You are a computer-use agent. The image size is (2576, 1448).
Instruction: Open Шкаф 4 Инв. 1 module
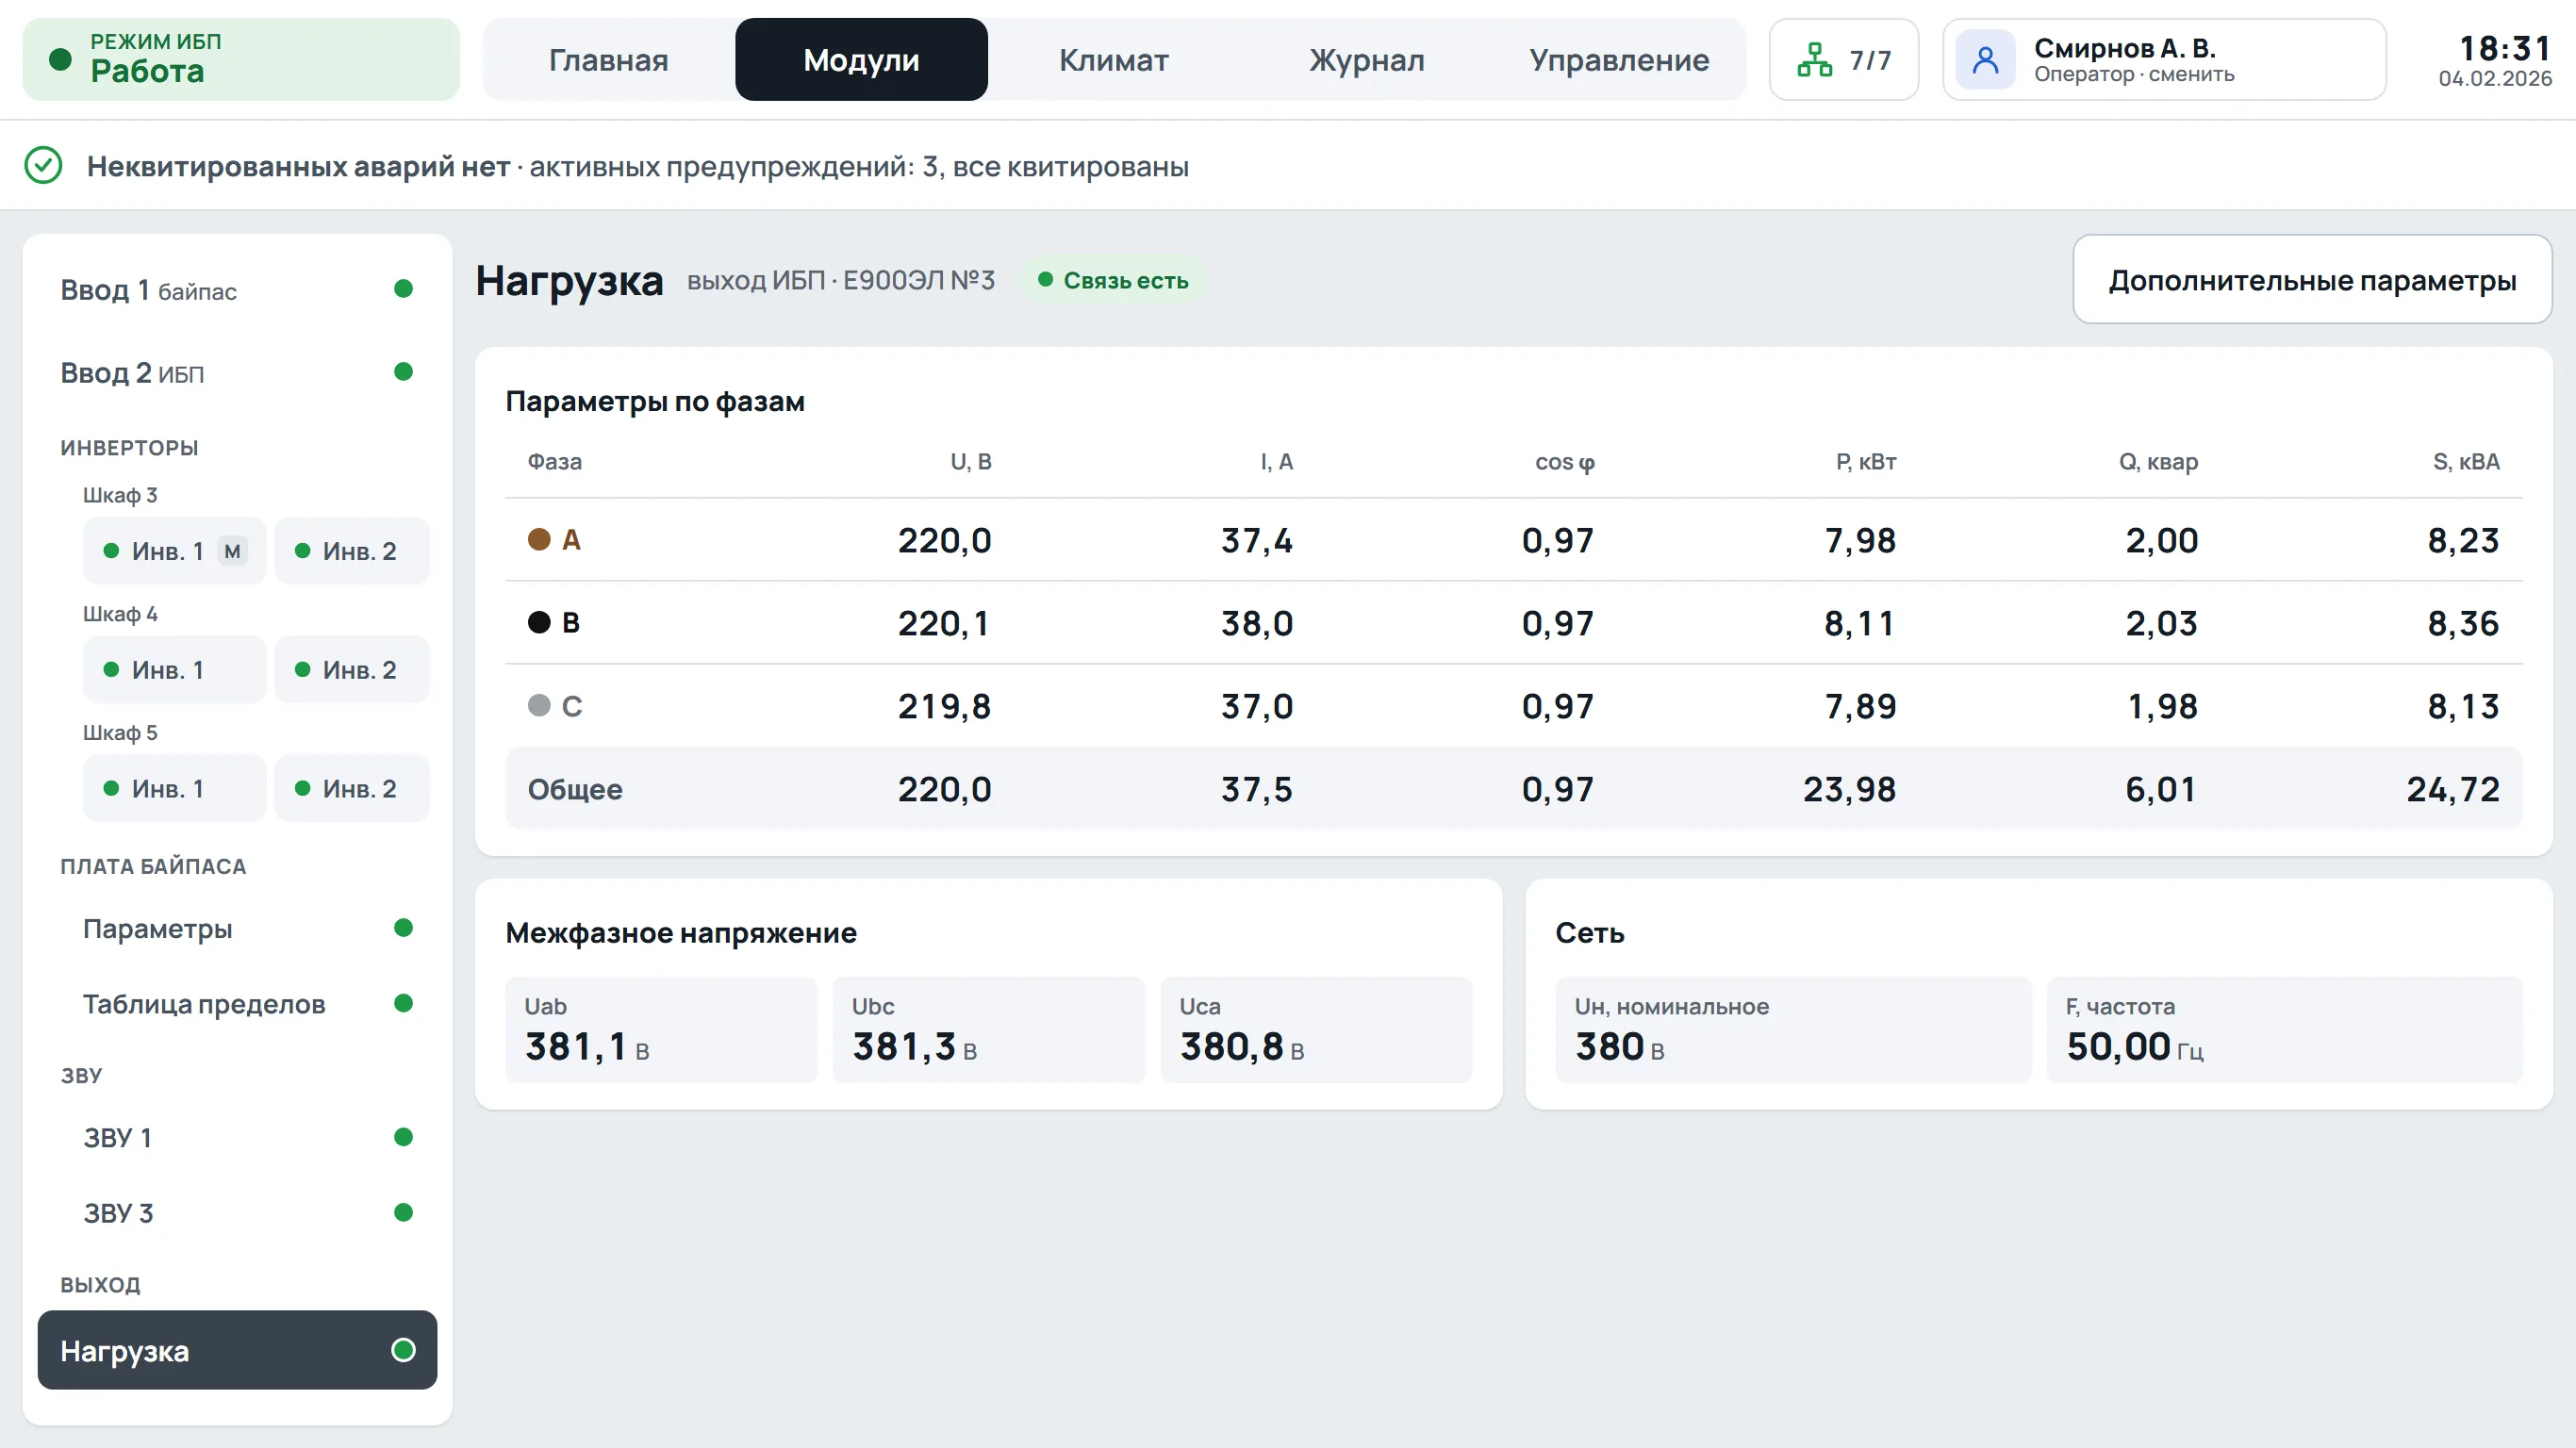tap(175, 670)
